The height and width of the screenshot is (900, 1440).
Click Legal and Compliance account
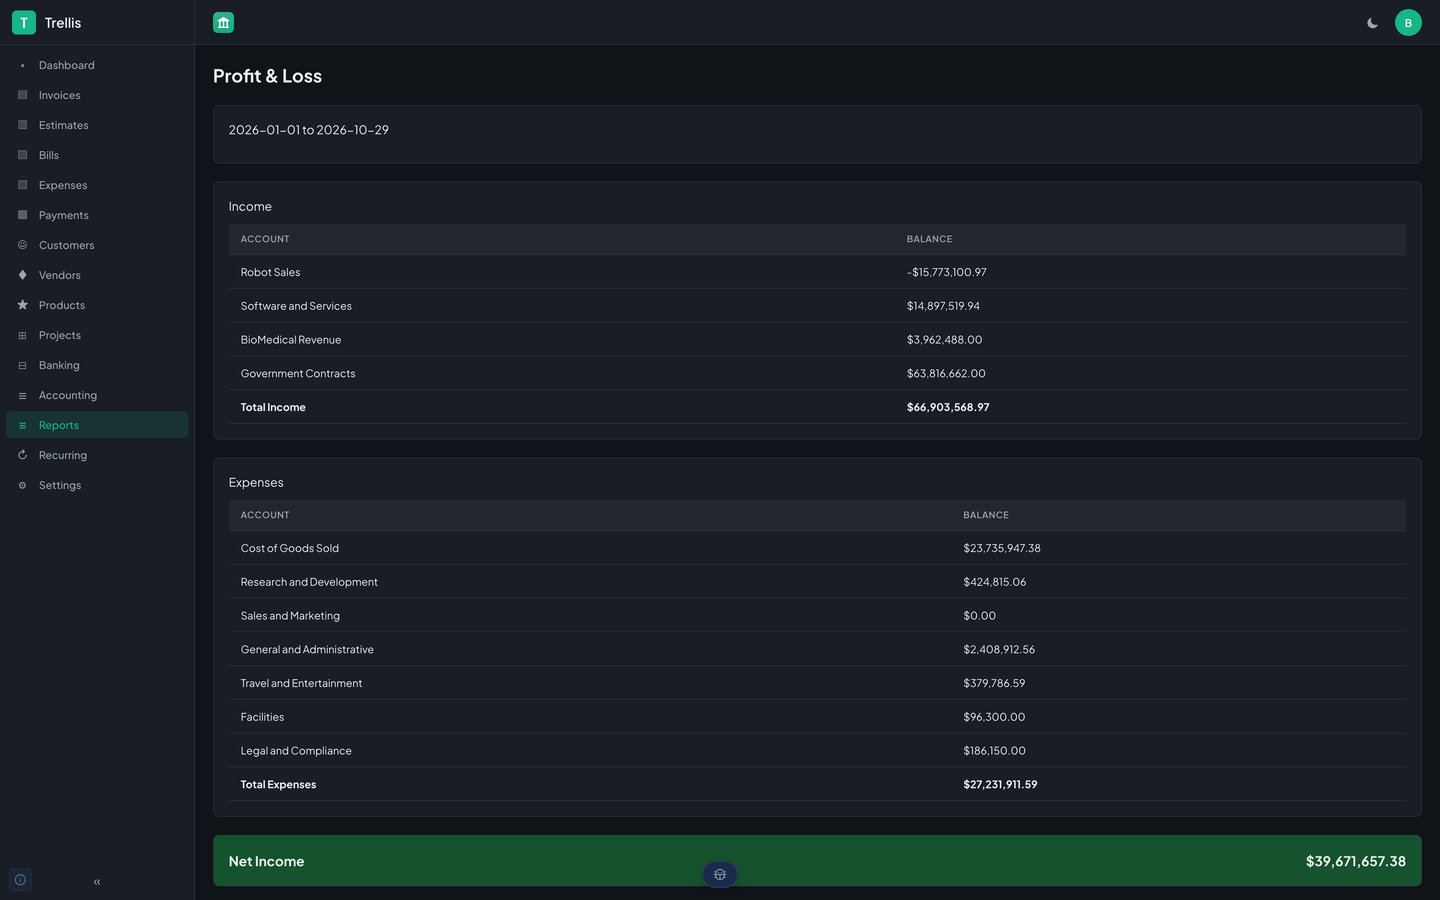point(296,751)
